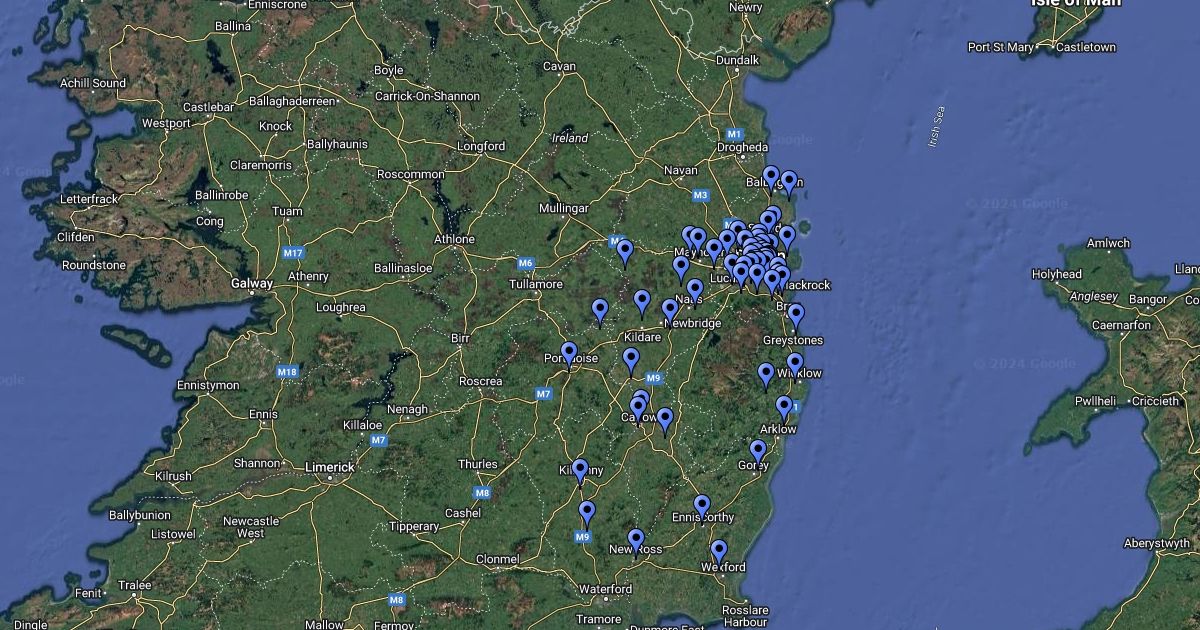1200x630 pixels.
Task: Click the Ennis town label
Action: tap(263, 414)
